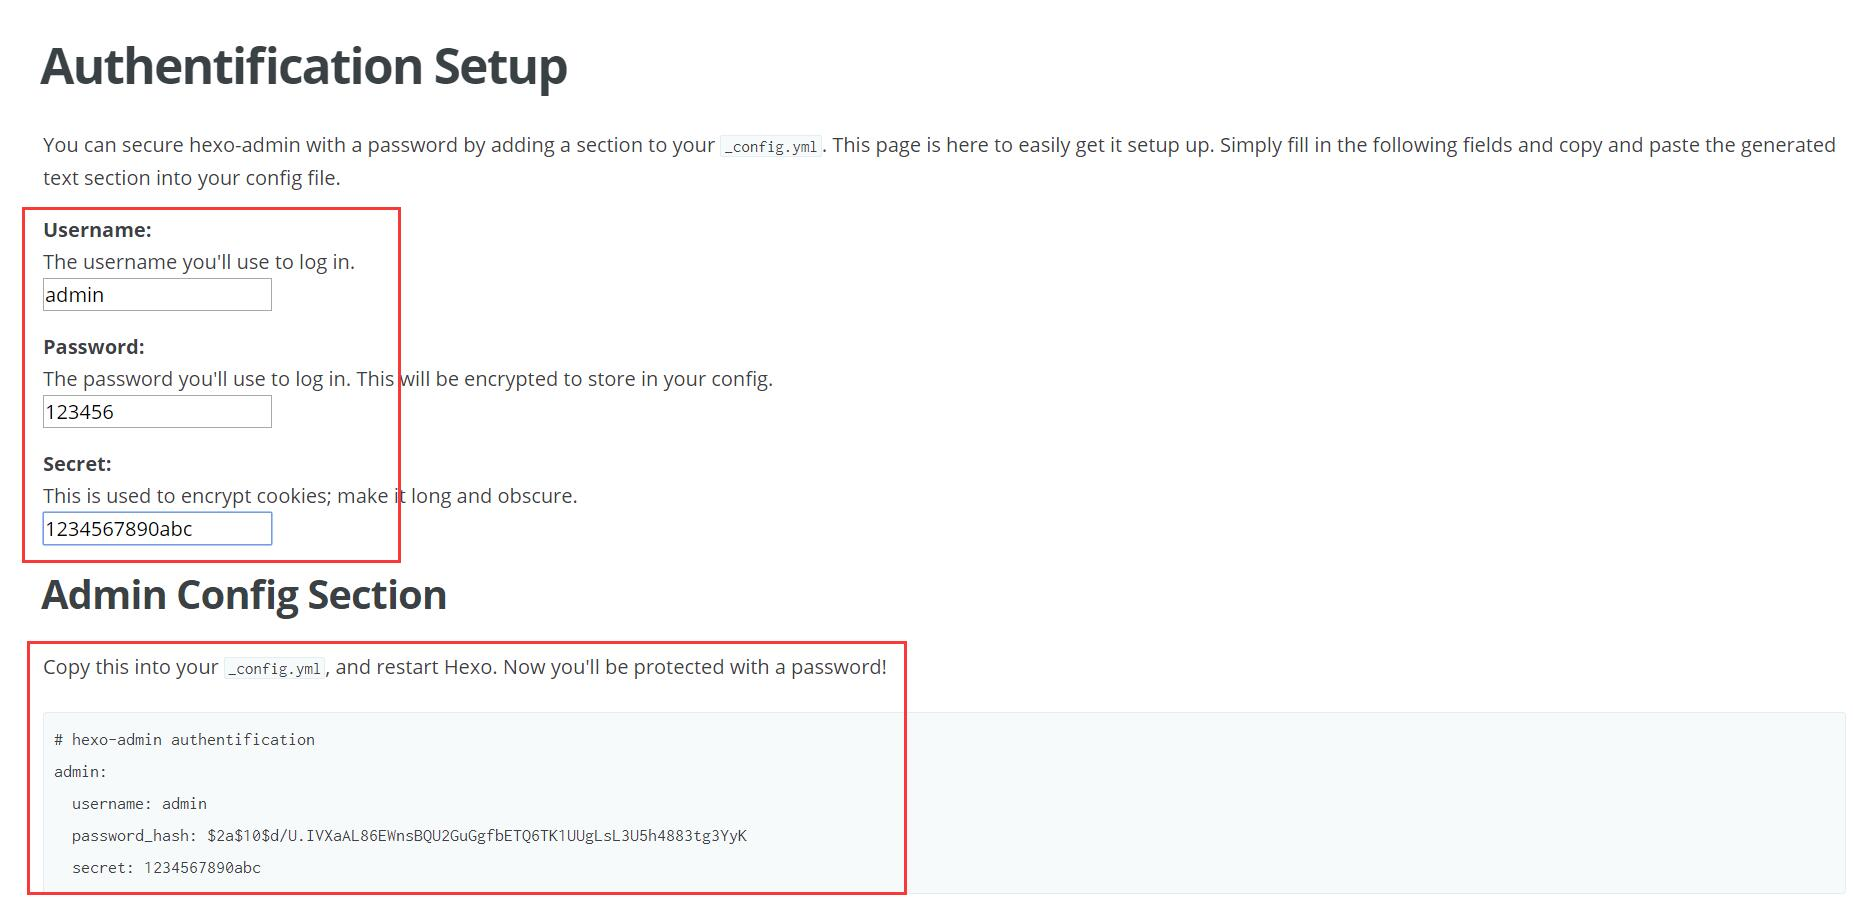Focus the Password input field with 123456
This screenshot has height=903, width=1853.
pos(157,412)
